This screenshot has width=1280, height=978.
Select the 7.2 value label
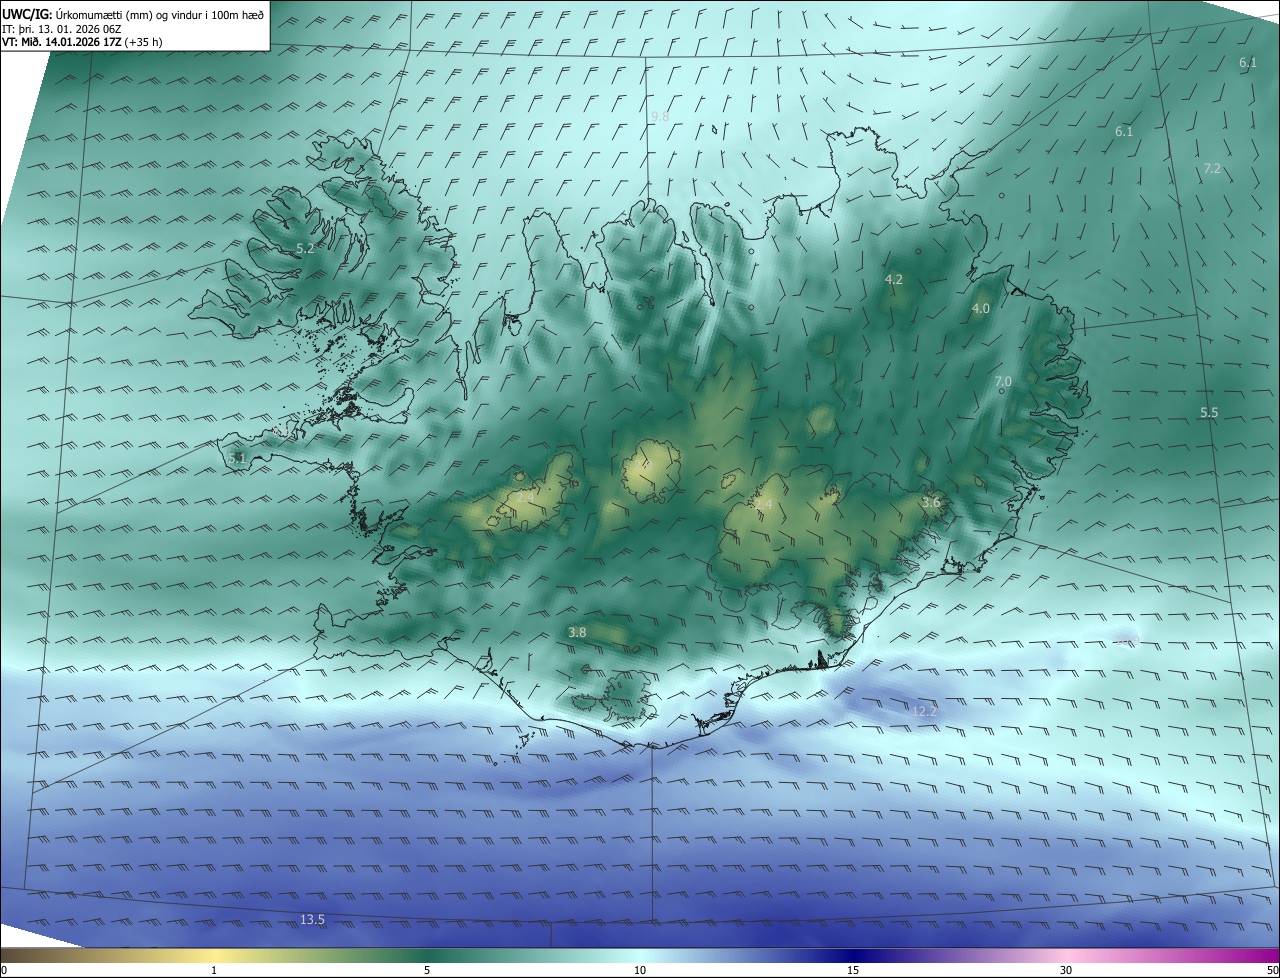1212,168
